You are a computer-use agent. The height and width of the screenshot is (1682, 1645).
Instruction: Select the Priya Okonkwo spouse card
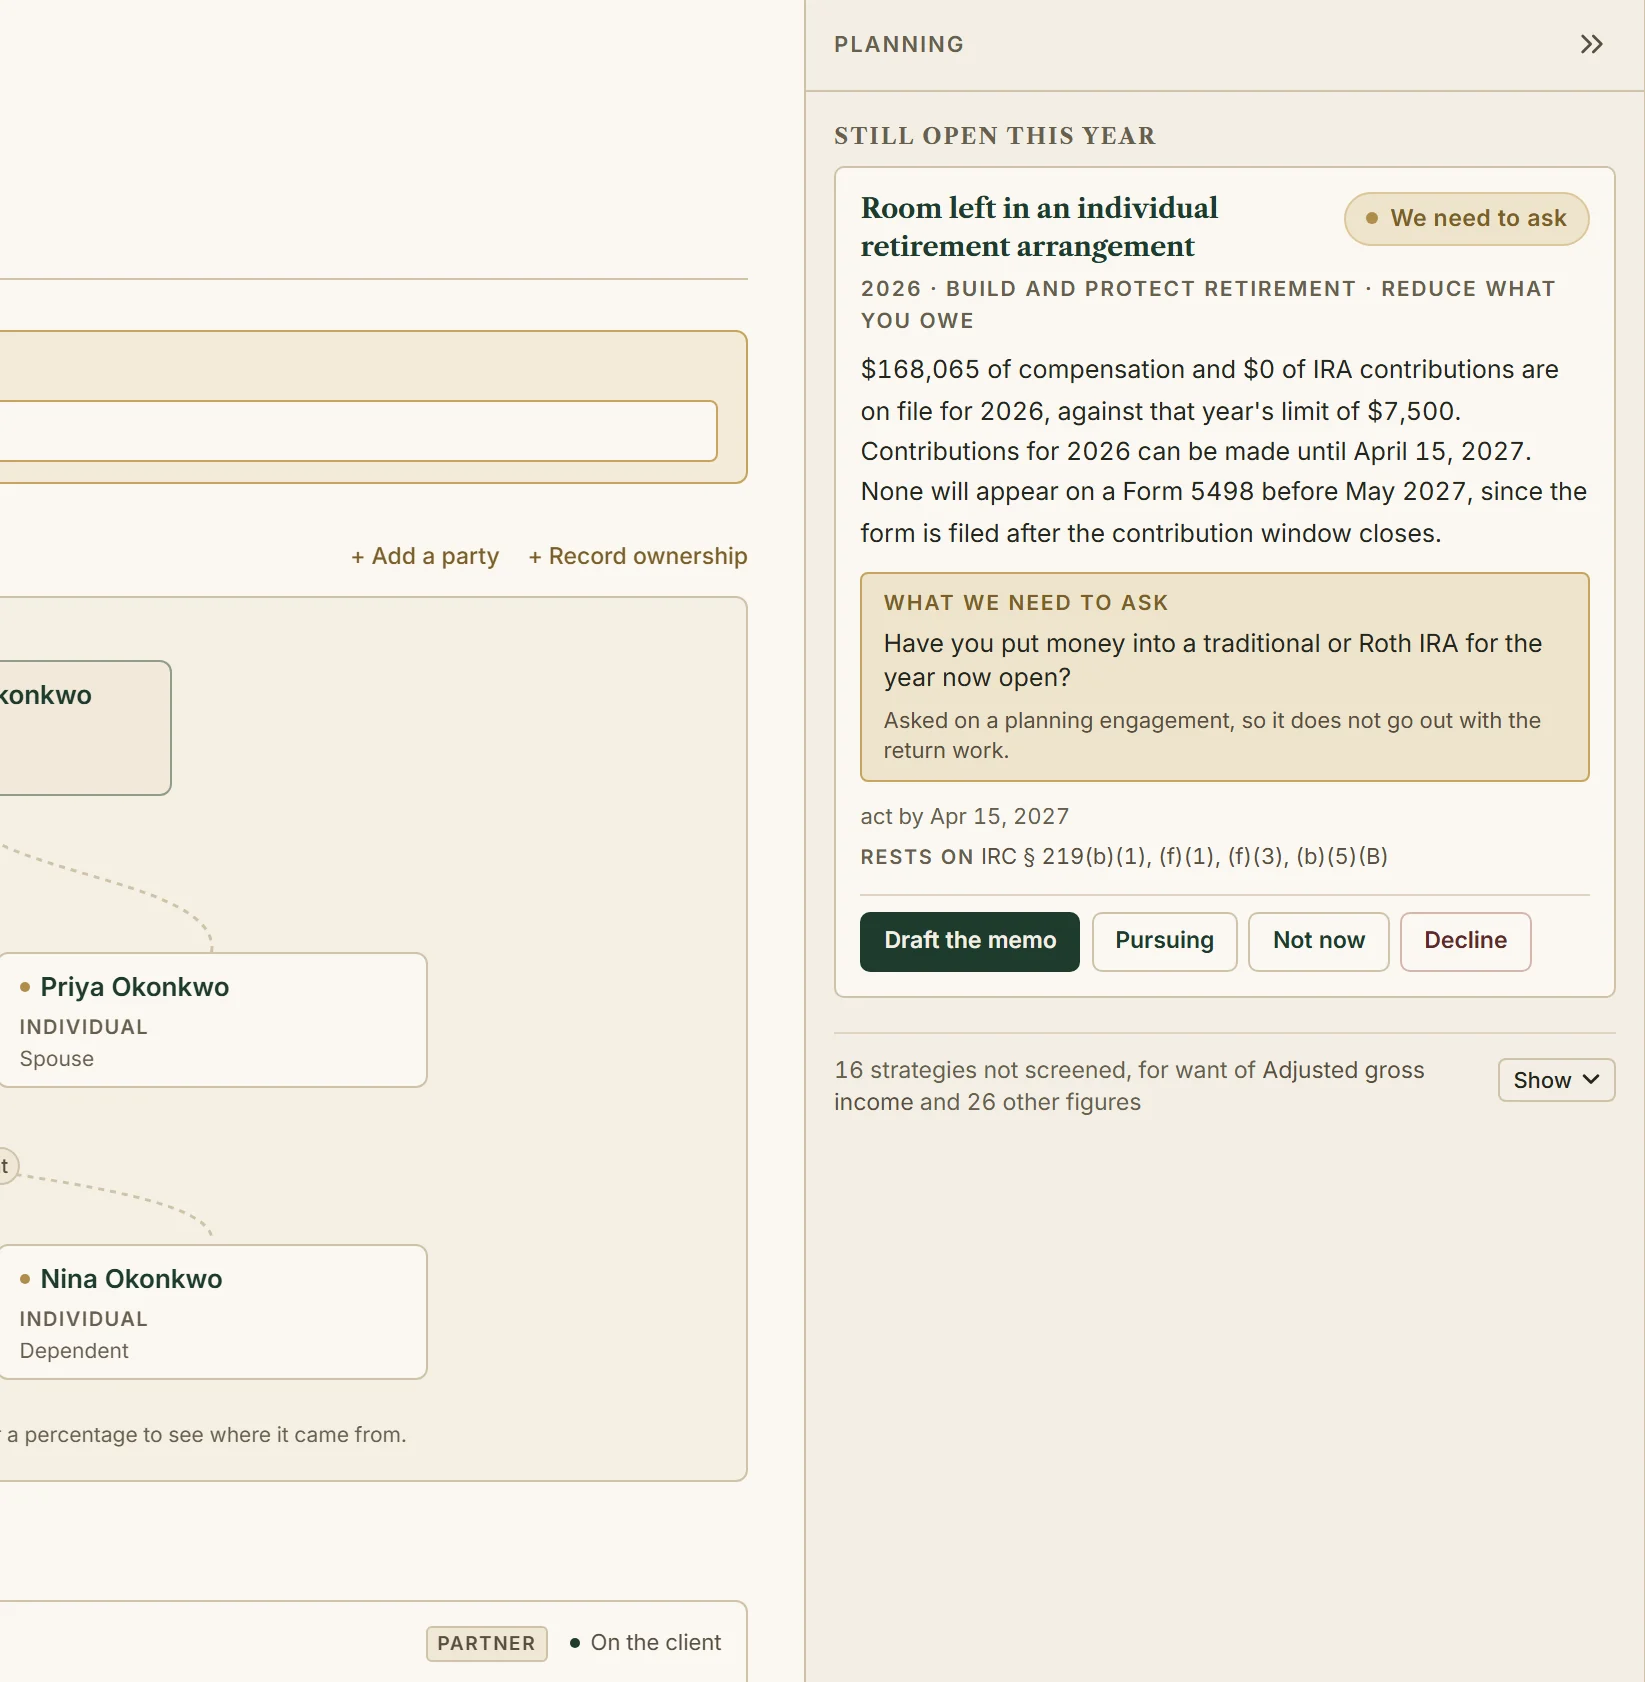(x=213, y=1020)
